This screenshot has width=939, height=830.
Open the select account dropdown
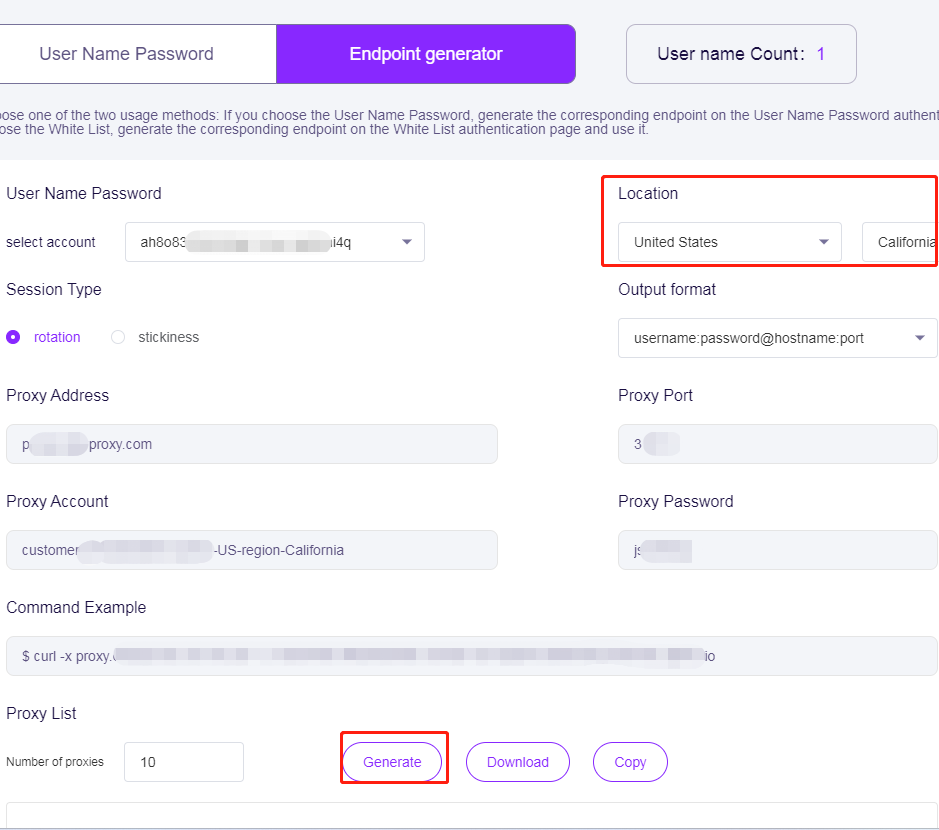275,242
